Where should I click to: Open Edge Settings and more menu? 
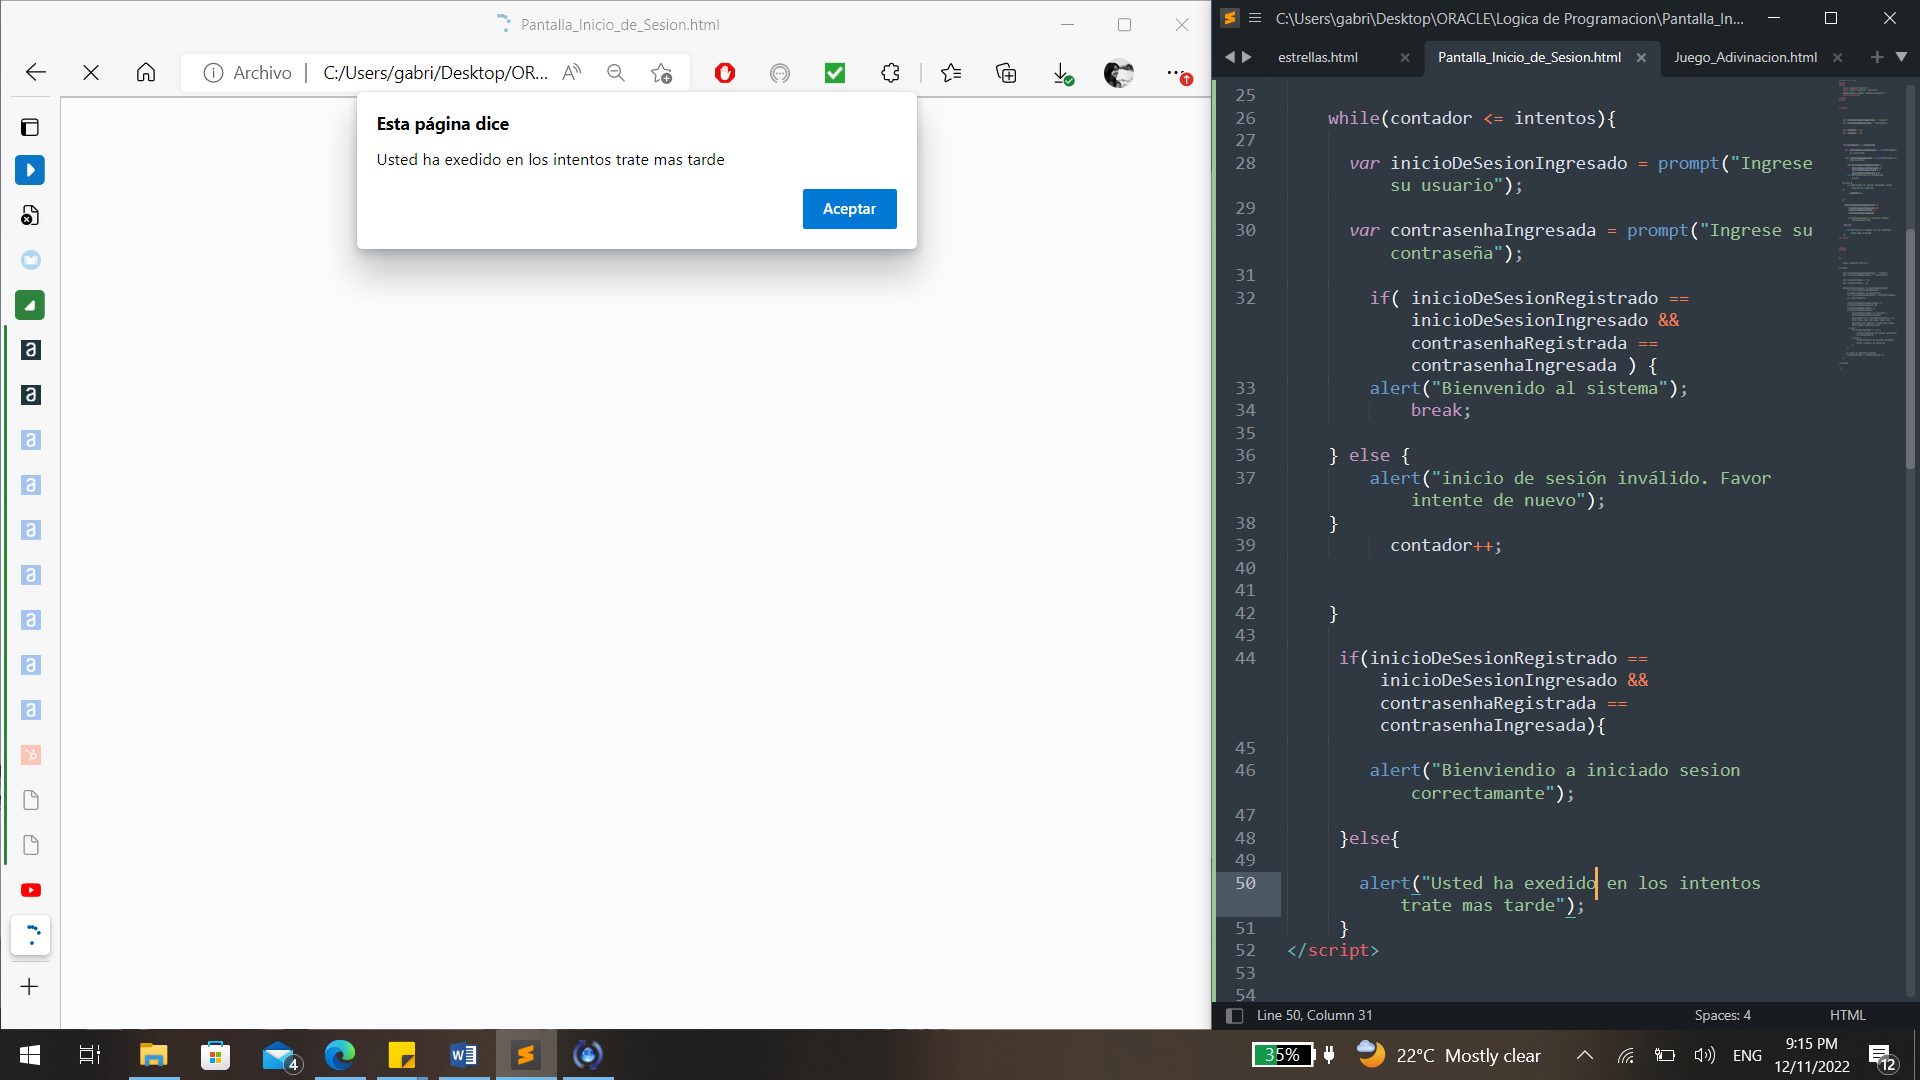(1178, 73)
